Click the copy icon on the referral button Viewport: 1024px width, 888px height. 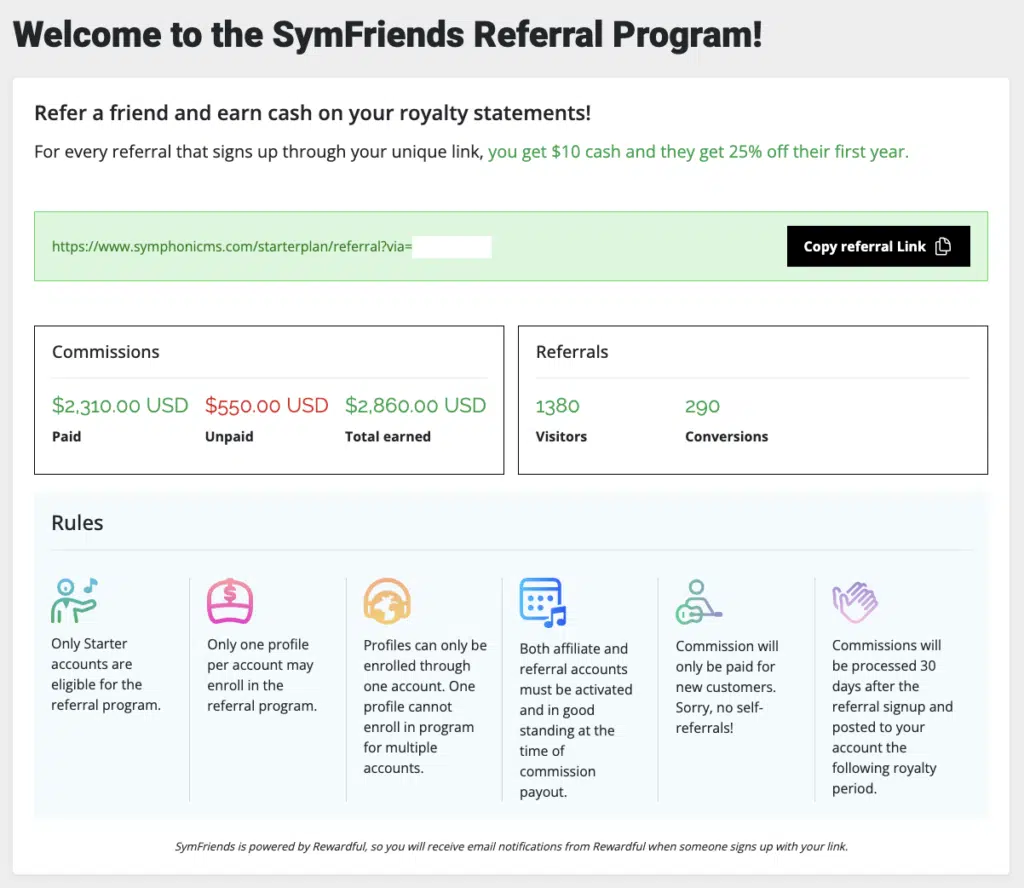945,246
